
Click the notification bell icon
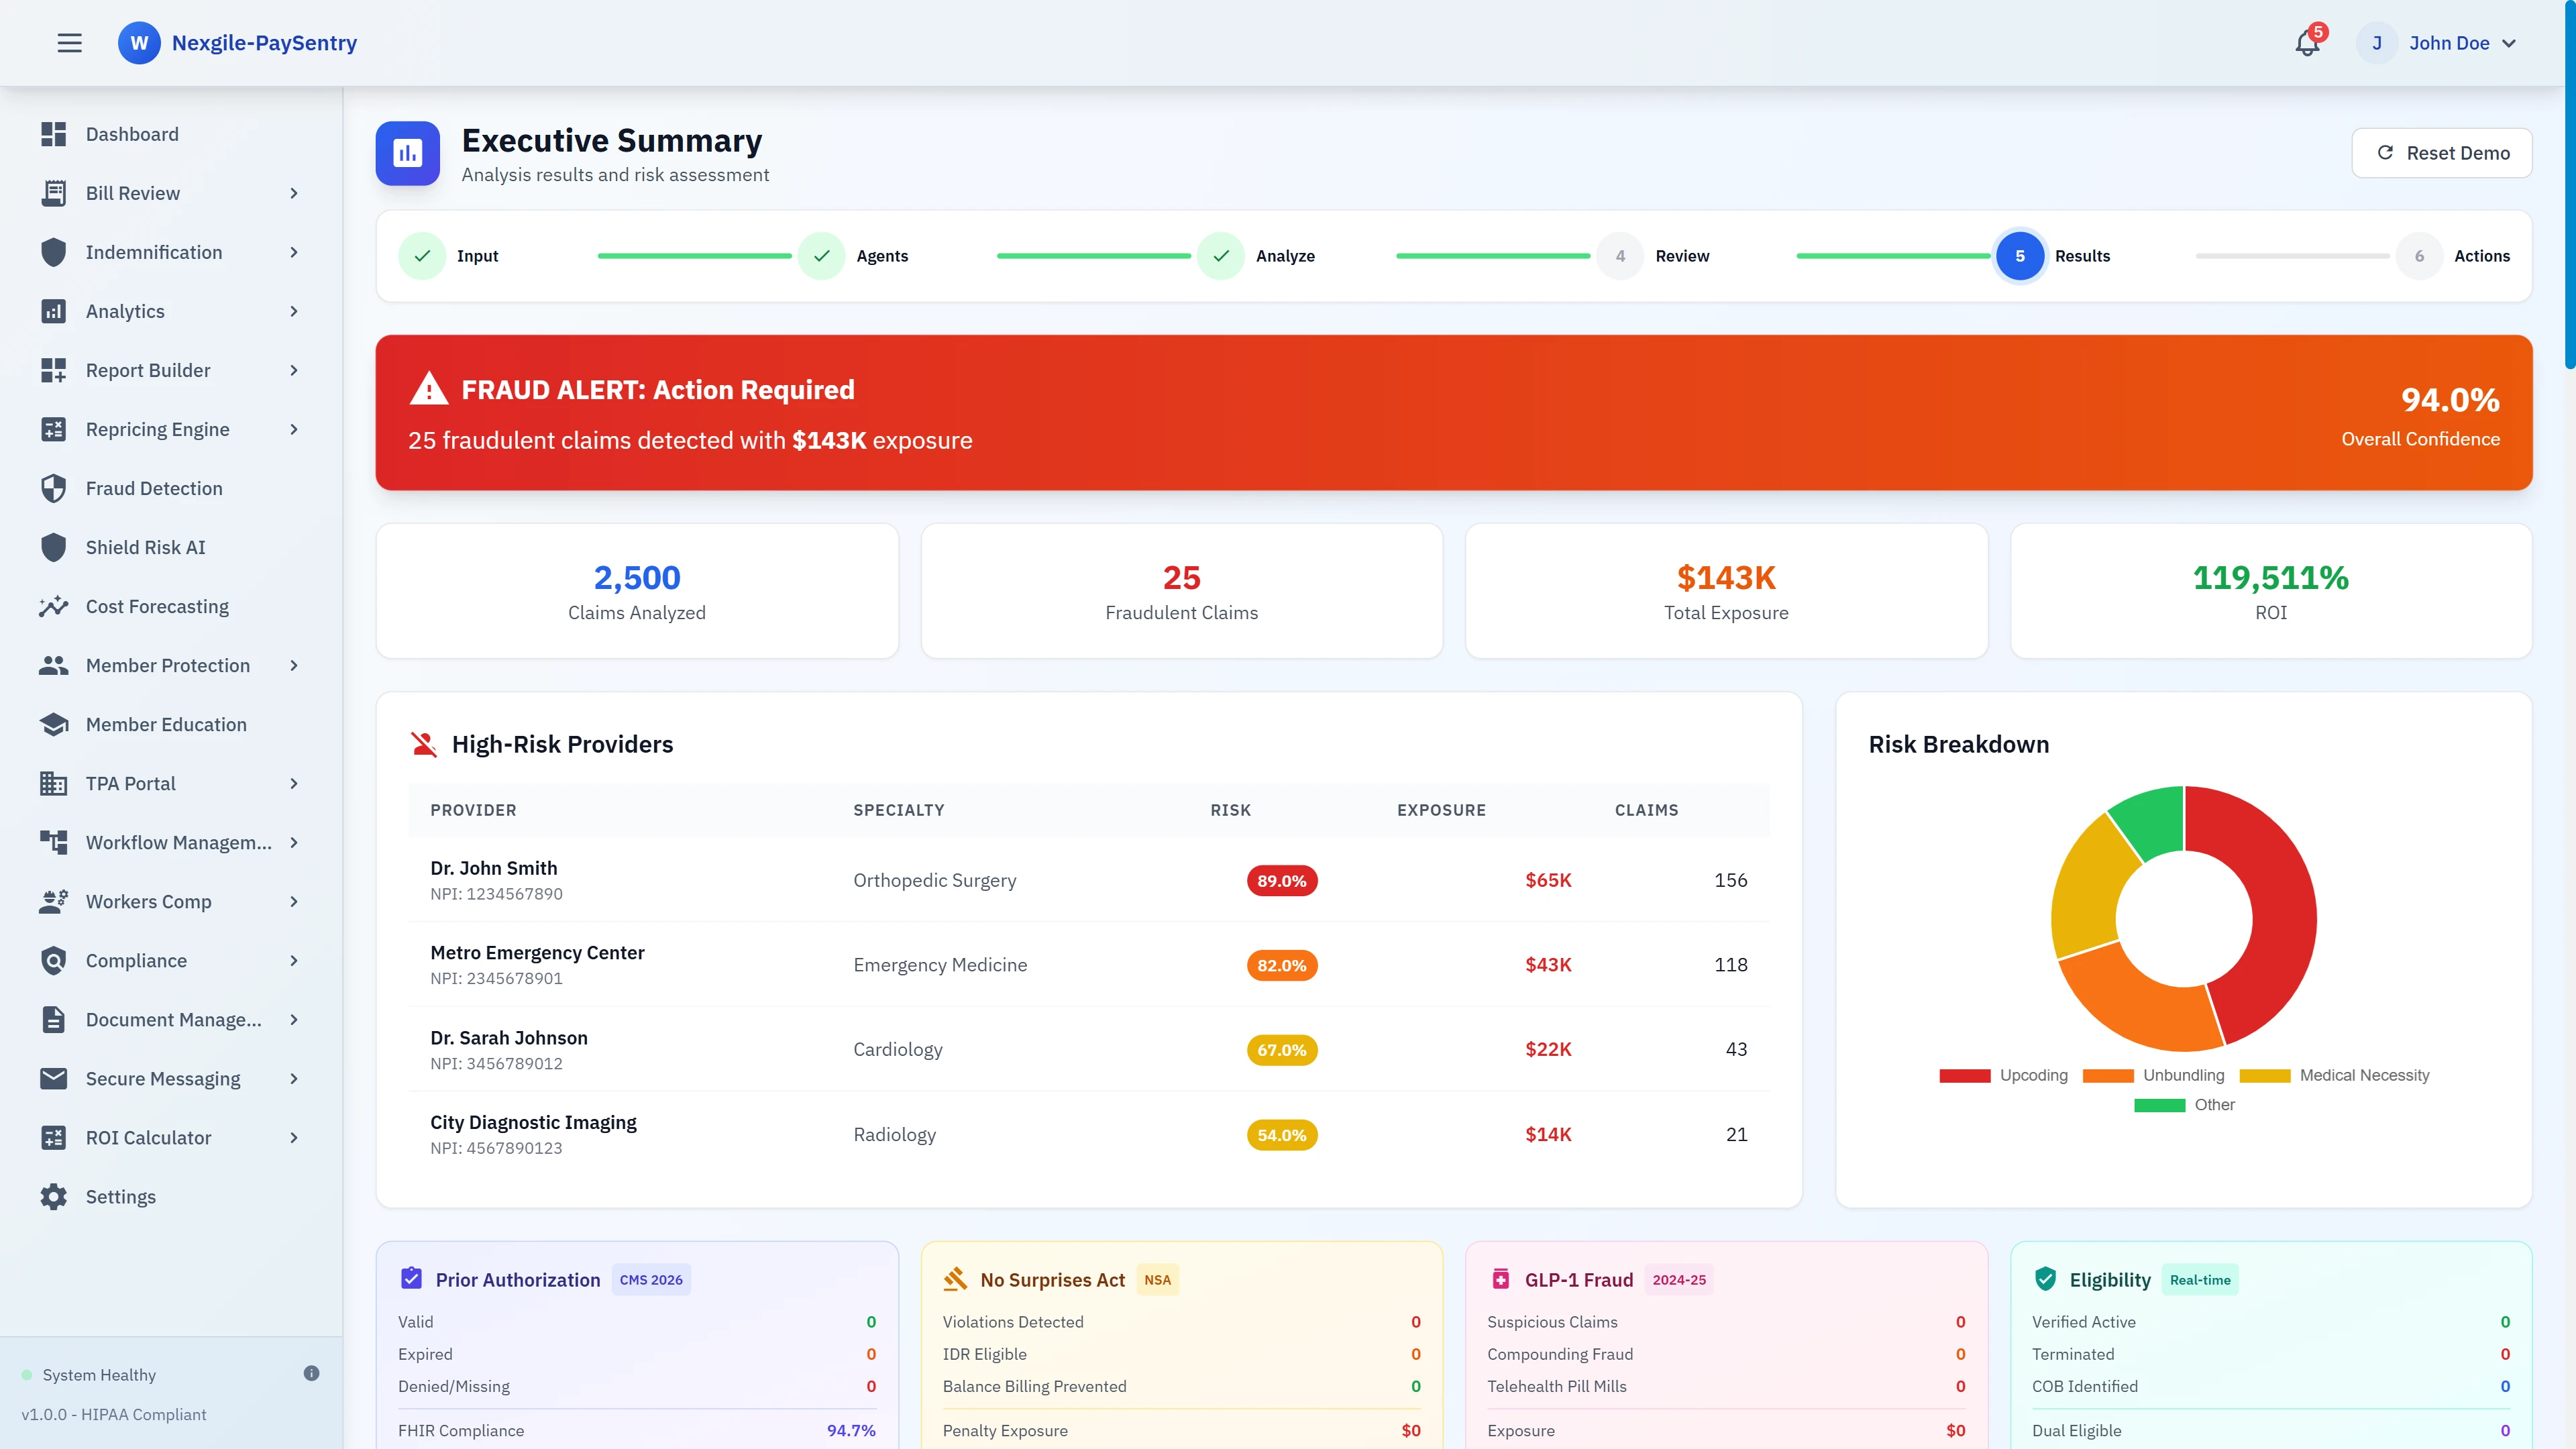click(2306, 43)
